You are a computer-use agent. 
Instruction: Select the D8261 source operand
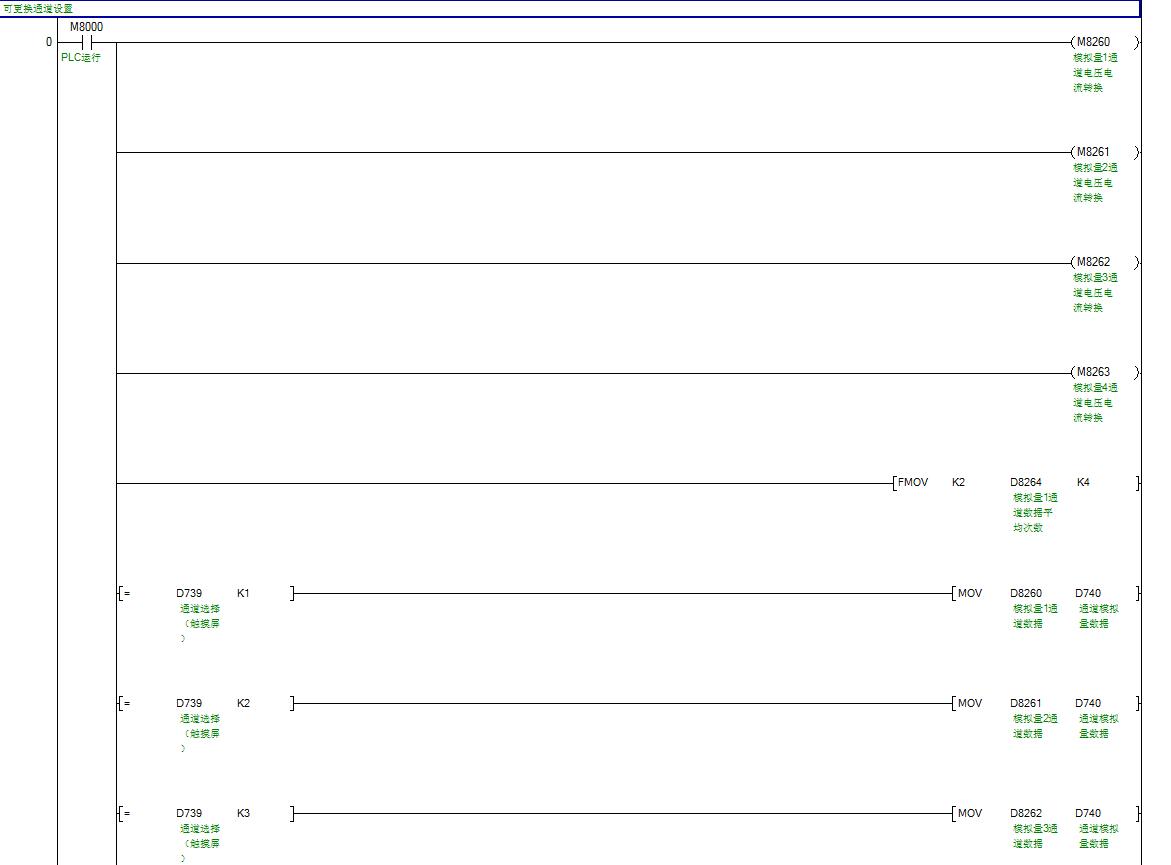(x=1025, y=703)
